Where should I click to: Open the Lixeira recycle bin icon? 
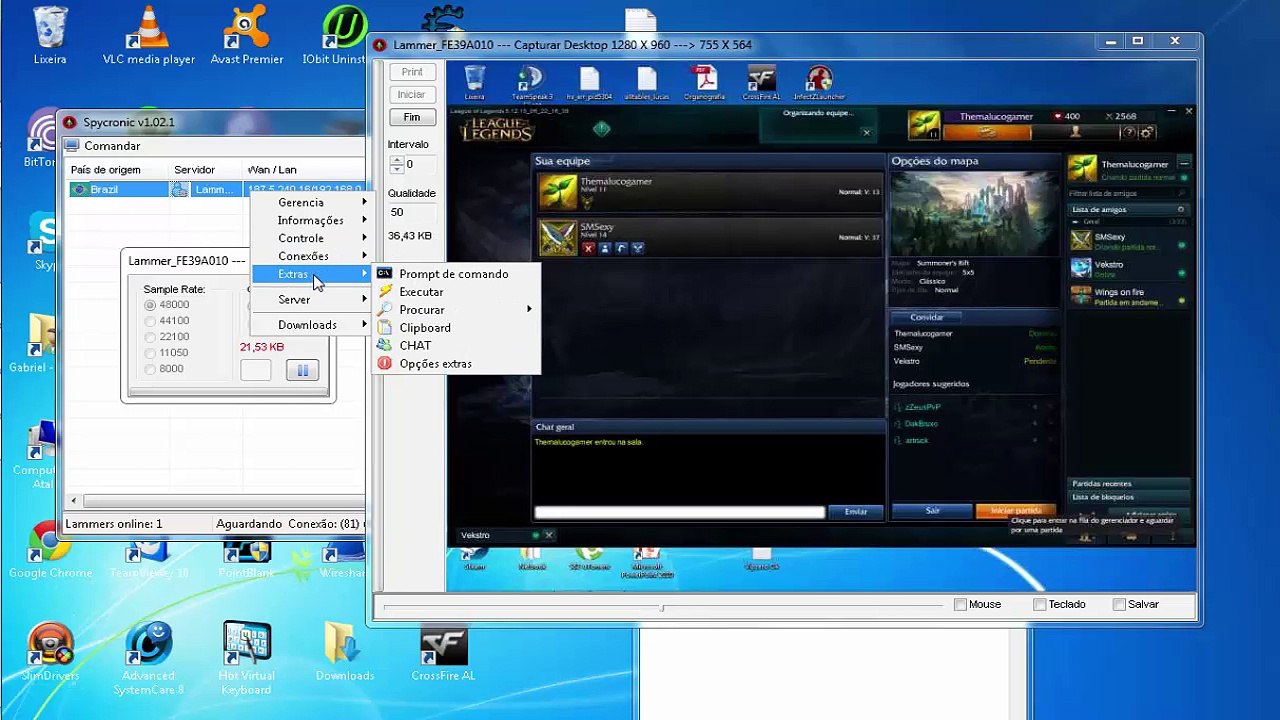[49, 30]
